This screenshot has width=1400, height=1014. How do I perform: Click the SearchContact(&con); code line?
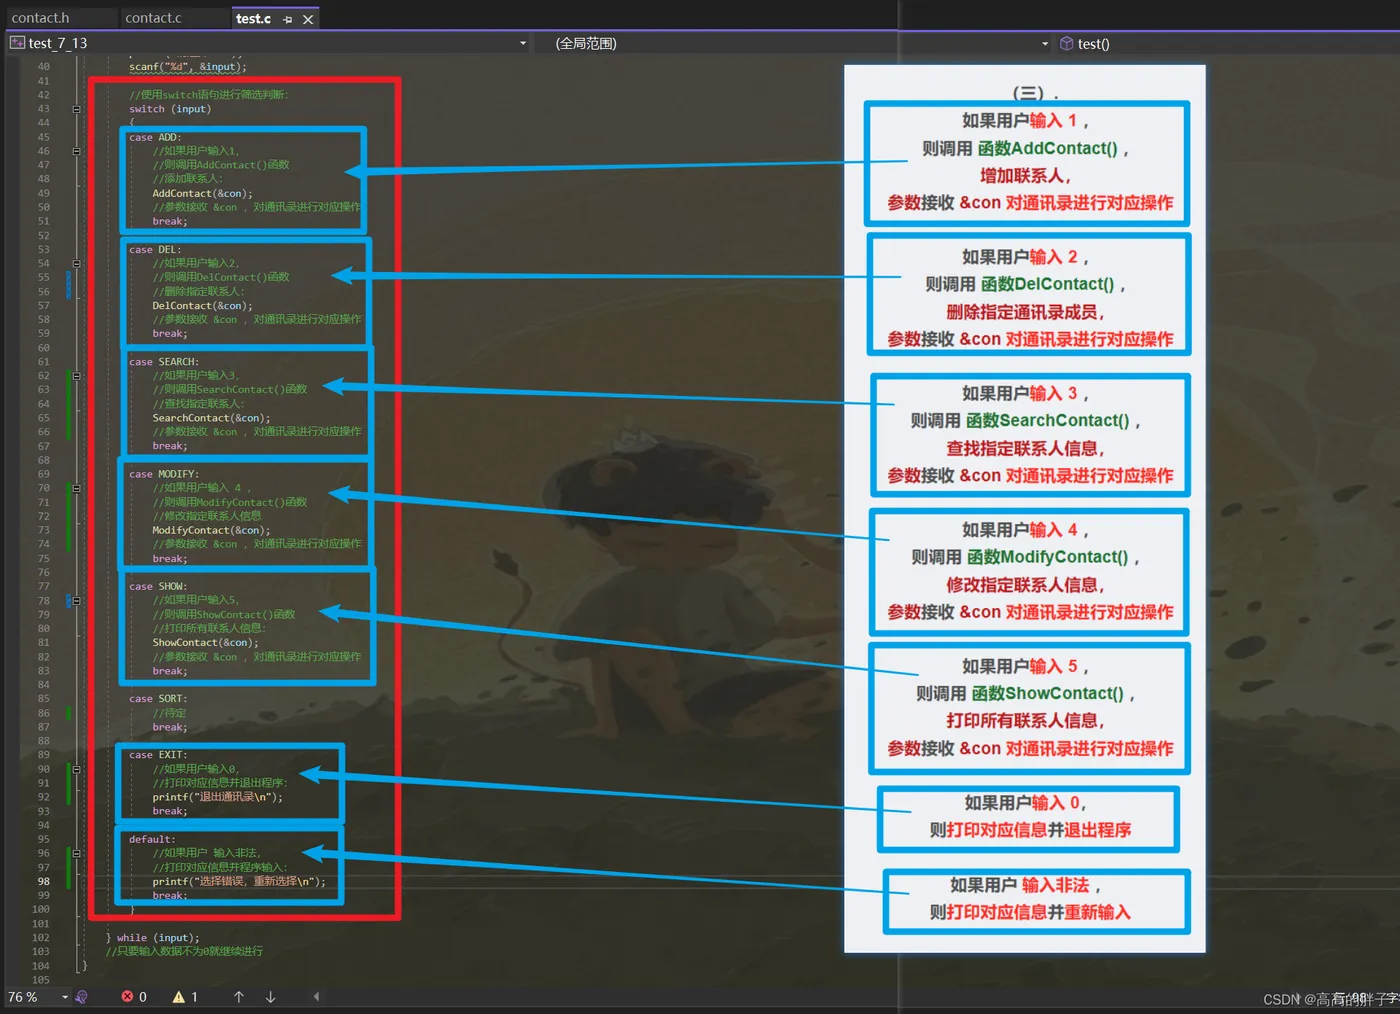coord(211,418)
